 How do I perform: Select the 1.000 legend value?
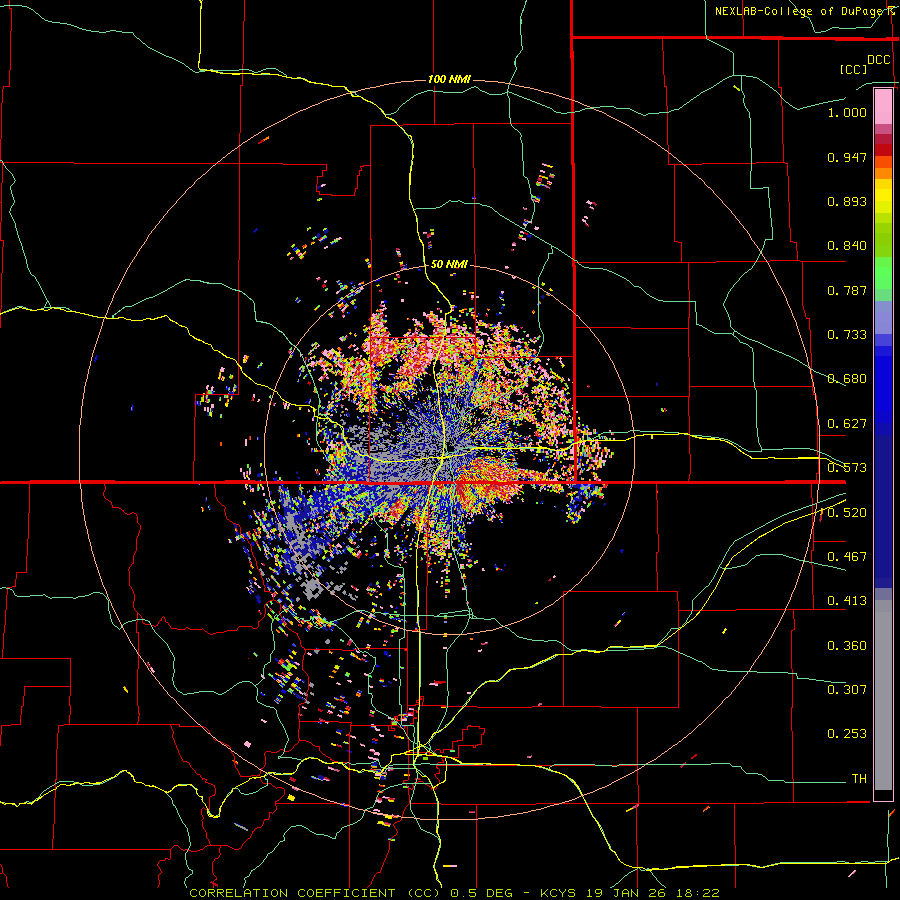point(847,112)
